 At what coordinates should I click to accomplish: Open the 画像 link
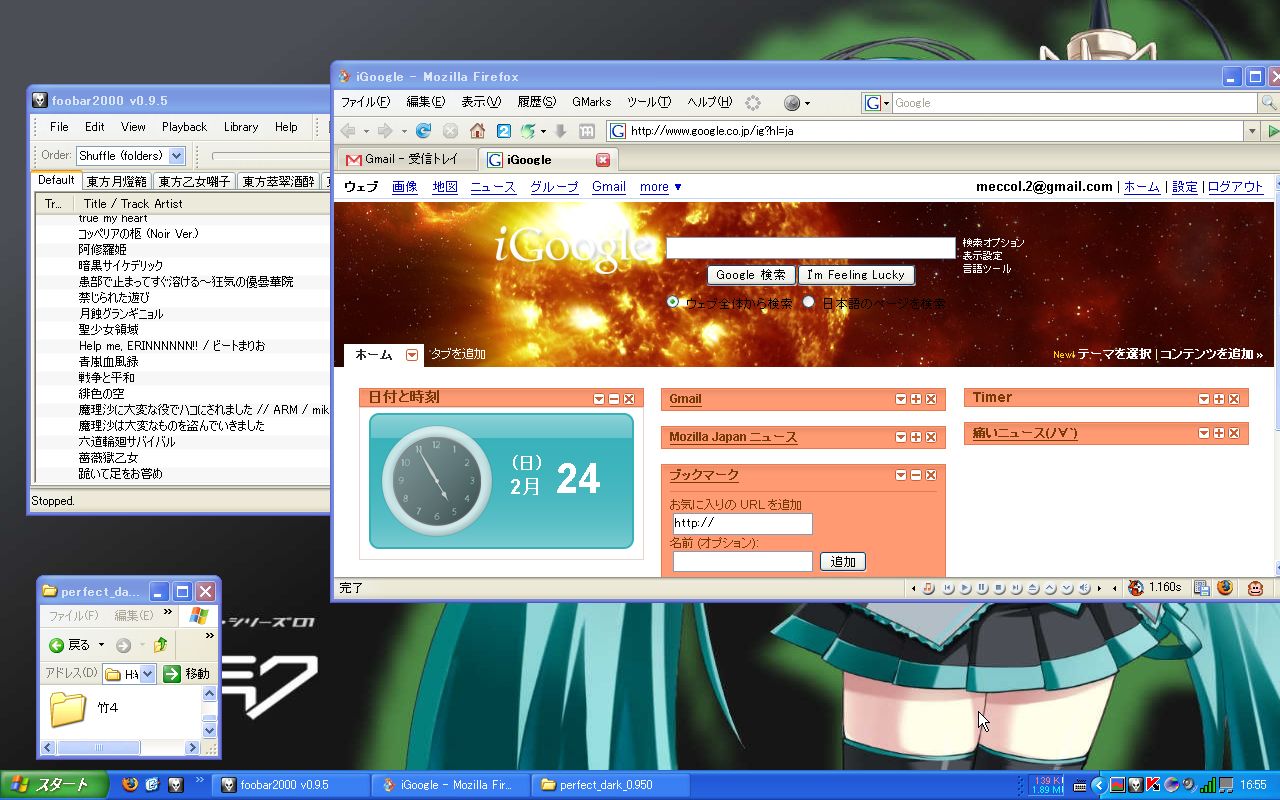(x=404, y=187)
